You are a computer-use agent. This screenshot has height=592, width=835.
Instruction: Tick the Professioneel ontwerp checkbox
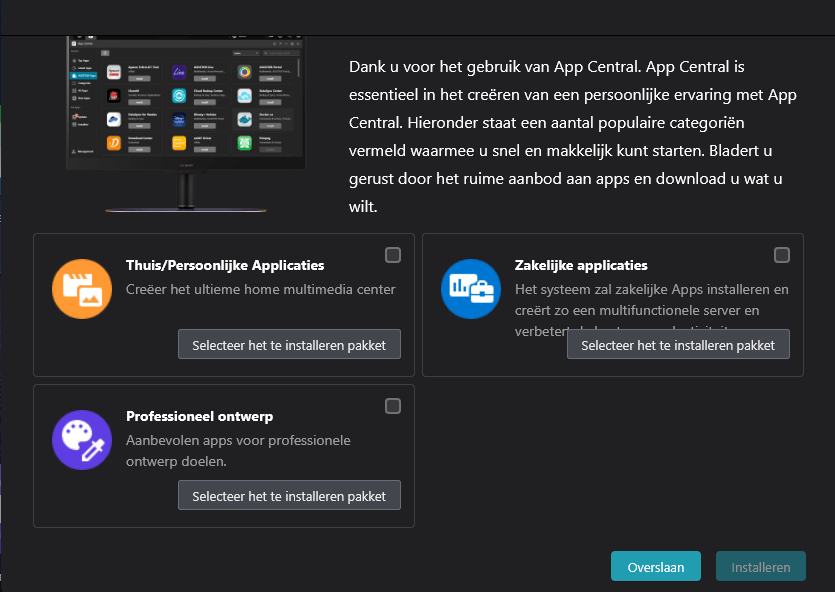click(393, 406)
